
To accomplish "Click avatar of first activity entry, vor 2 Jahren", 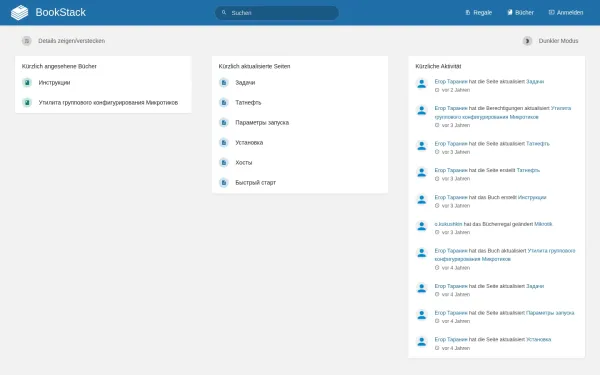I will click(x=422, y=83).
